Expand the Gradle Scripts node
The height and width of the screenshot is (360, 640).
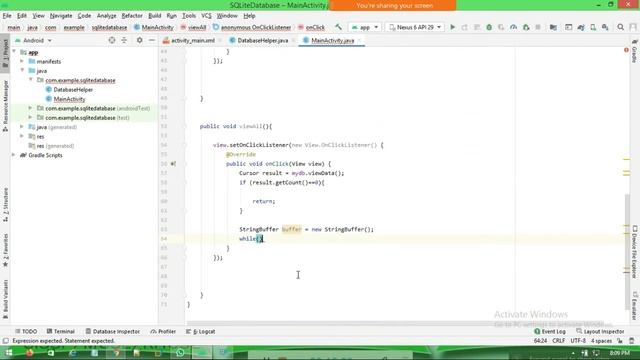pos(14,155)
